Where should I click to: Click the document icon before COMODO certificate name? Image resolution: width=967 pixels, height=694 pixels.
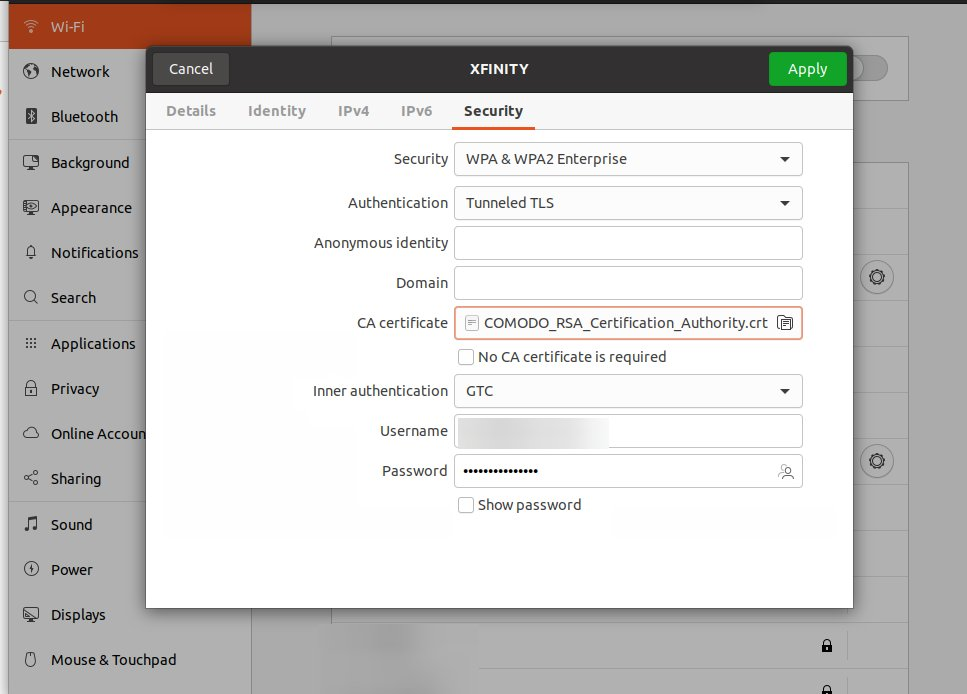tap(472, 323)
